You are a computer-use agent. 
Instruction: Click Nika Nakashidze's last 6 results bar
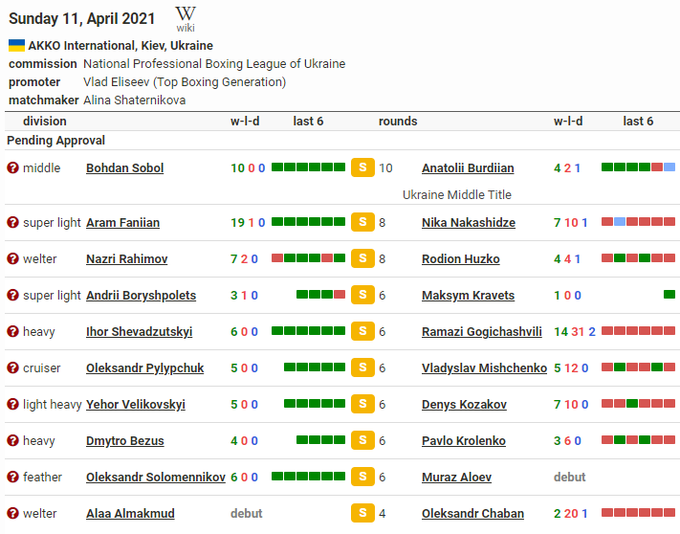click(x=638, y=222)
